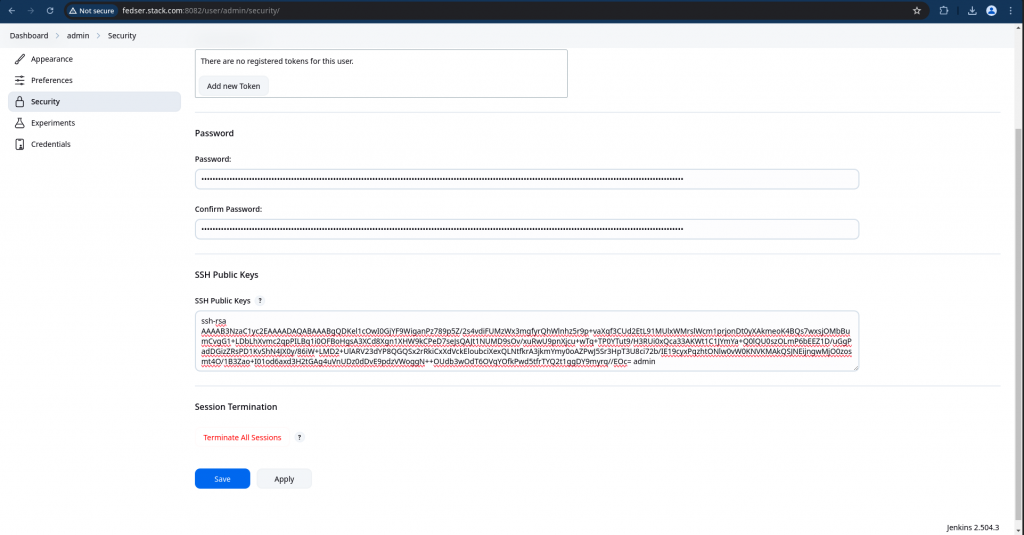Open the browser three-dot menu
Viewport: 1024px width, 535px height.
1012,11
